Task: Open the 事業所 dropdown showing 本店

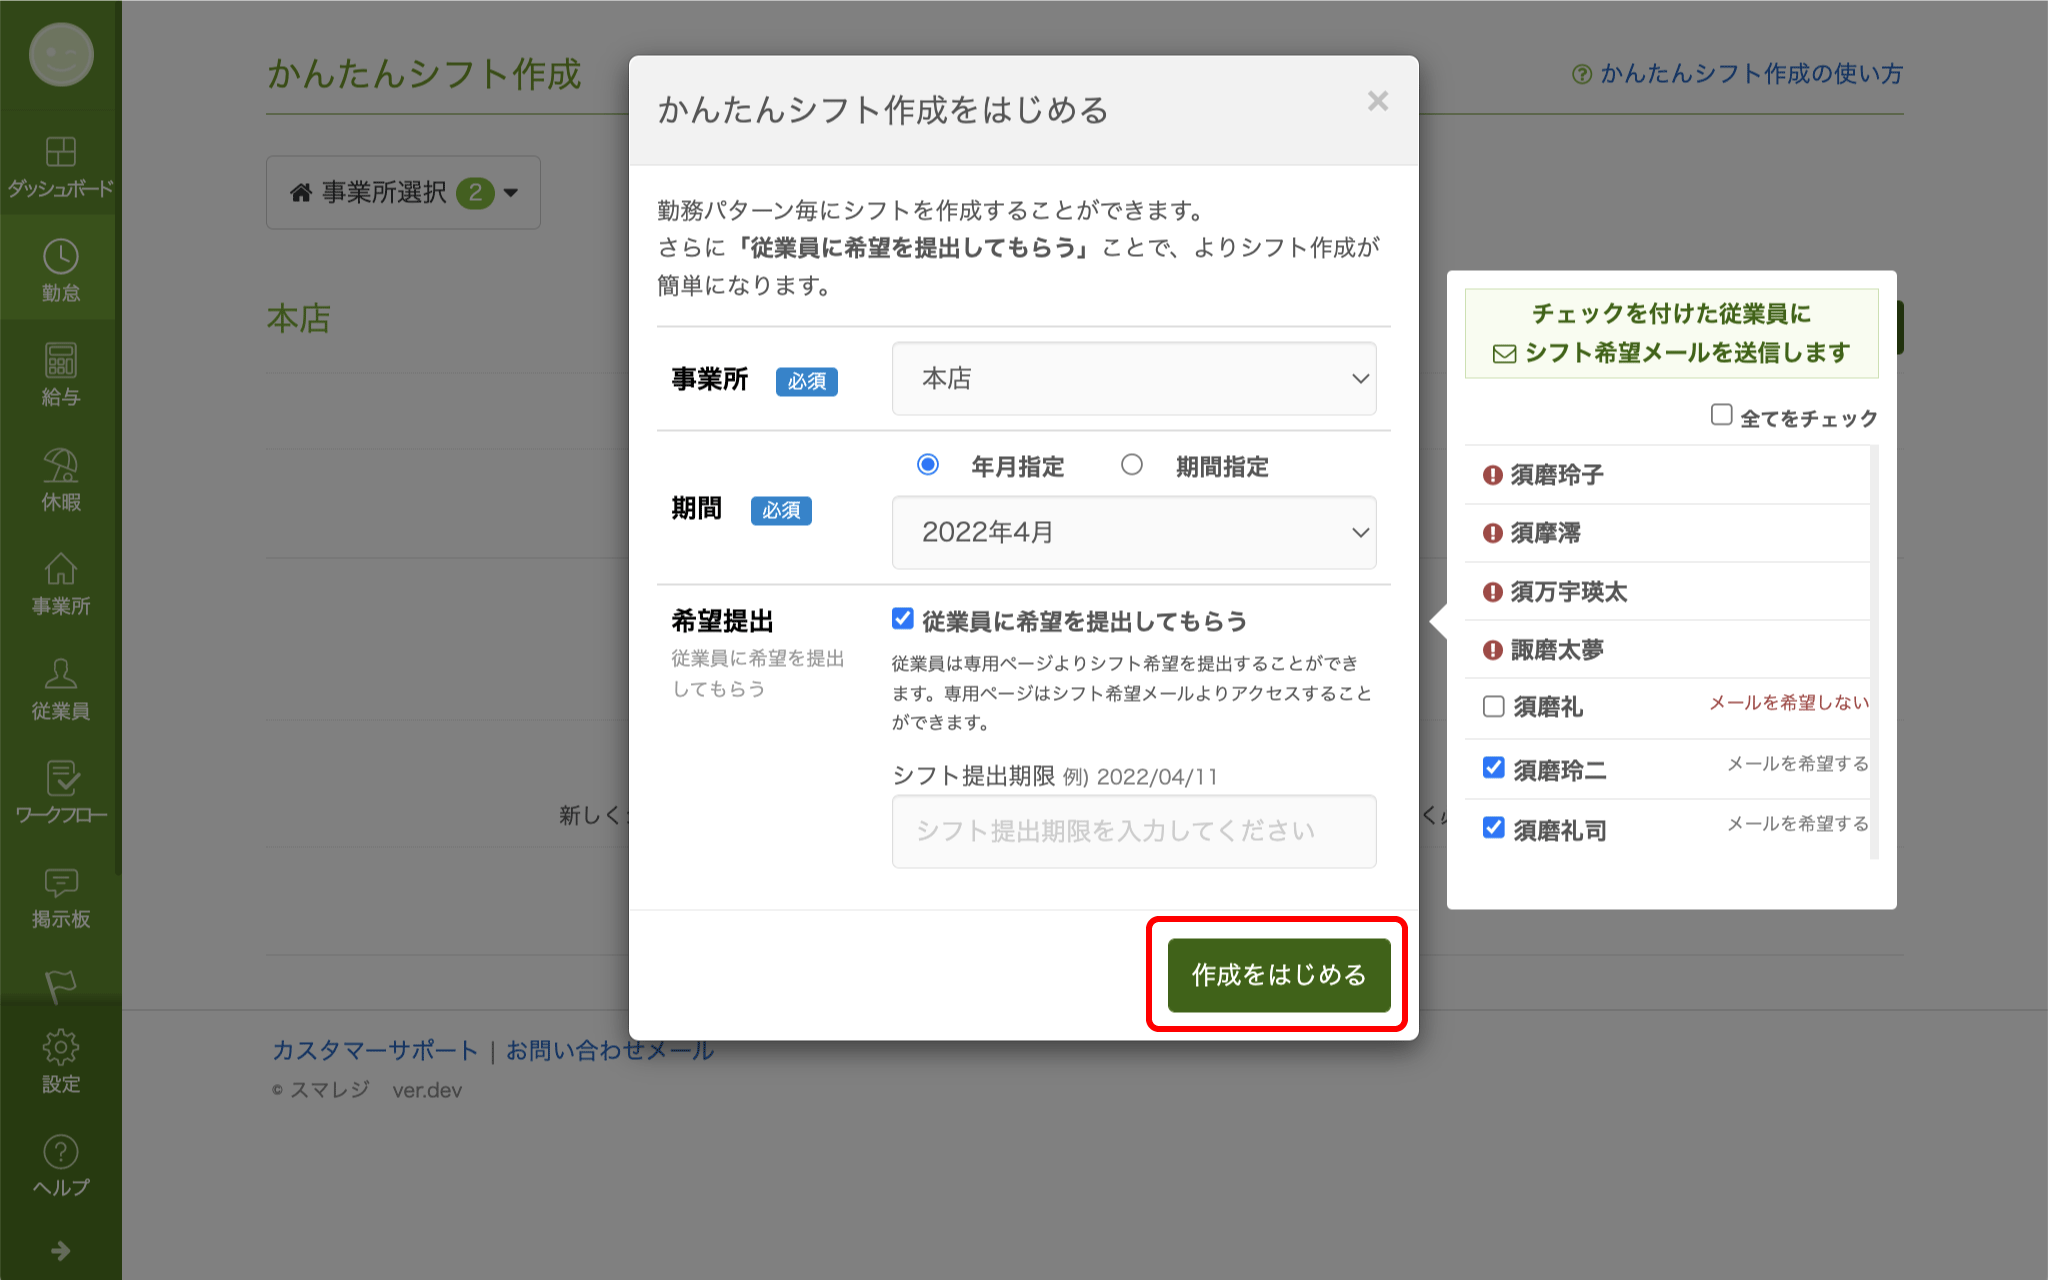Action: [x=1134, y=378]
